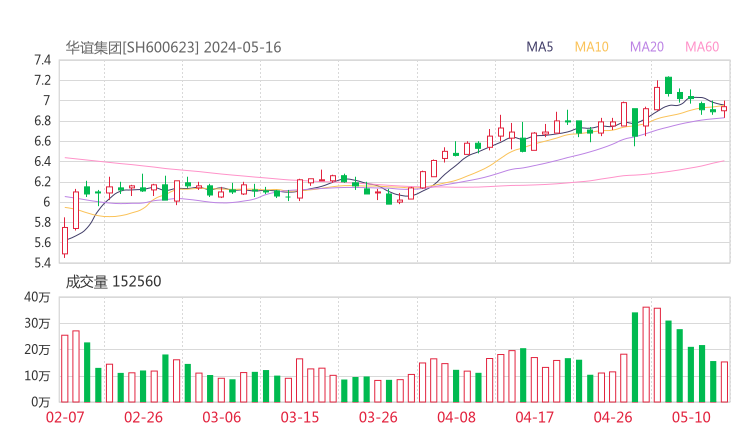Click the 03-06 date axis label
Image resolution: width=740 pixels, height=440 pixels.
[x=222, y=417]
